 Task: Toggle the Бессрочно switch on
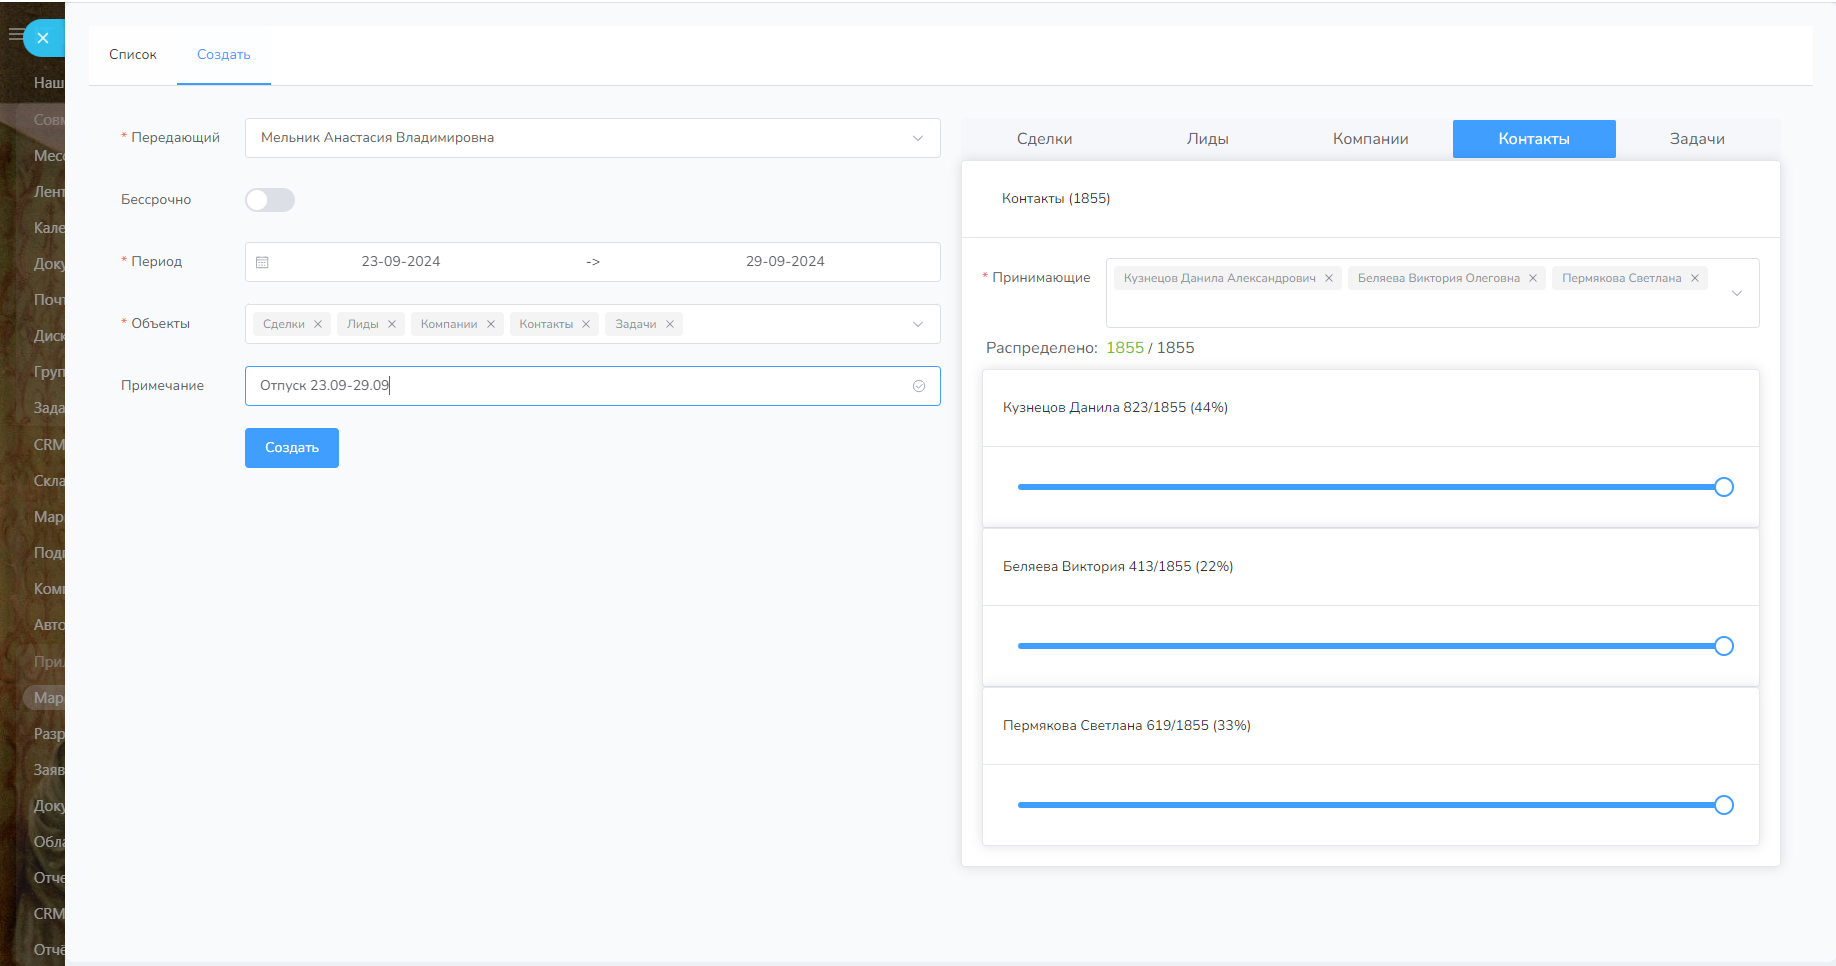point(270,200)
